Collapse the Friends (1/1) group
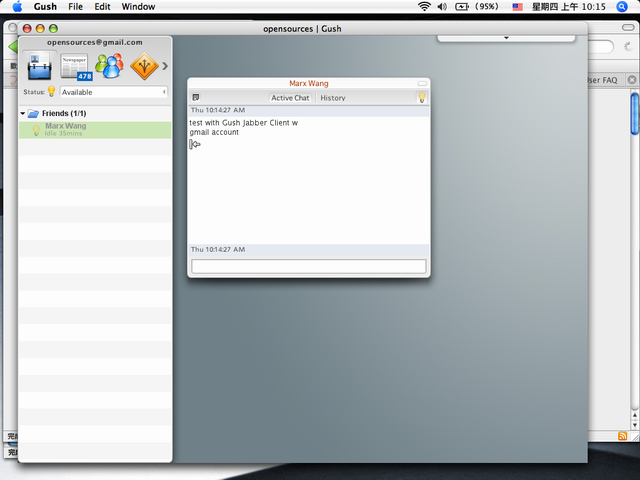The width and height of the screenshot is (640, 480). [x=23, y=113]
